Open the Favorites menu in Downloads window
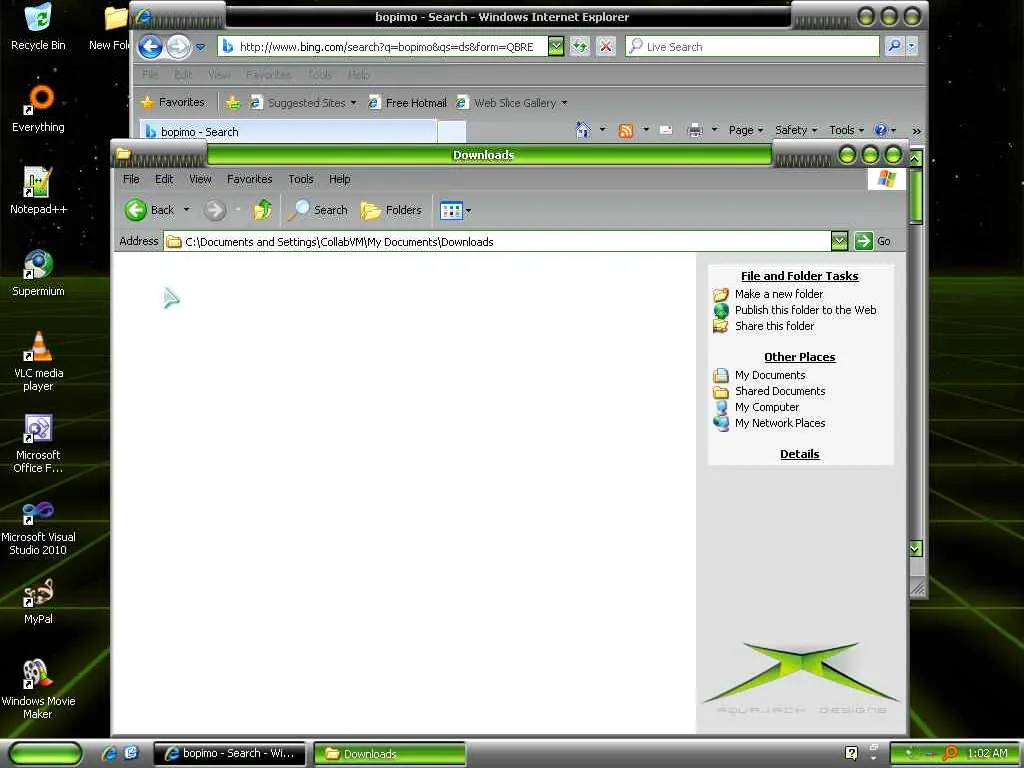 (249, 179)
